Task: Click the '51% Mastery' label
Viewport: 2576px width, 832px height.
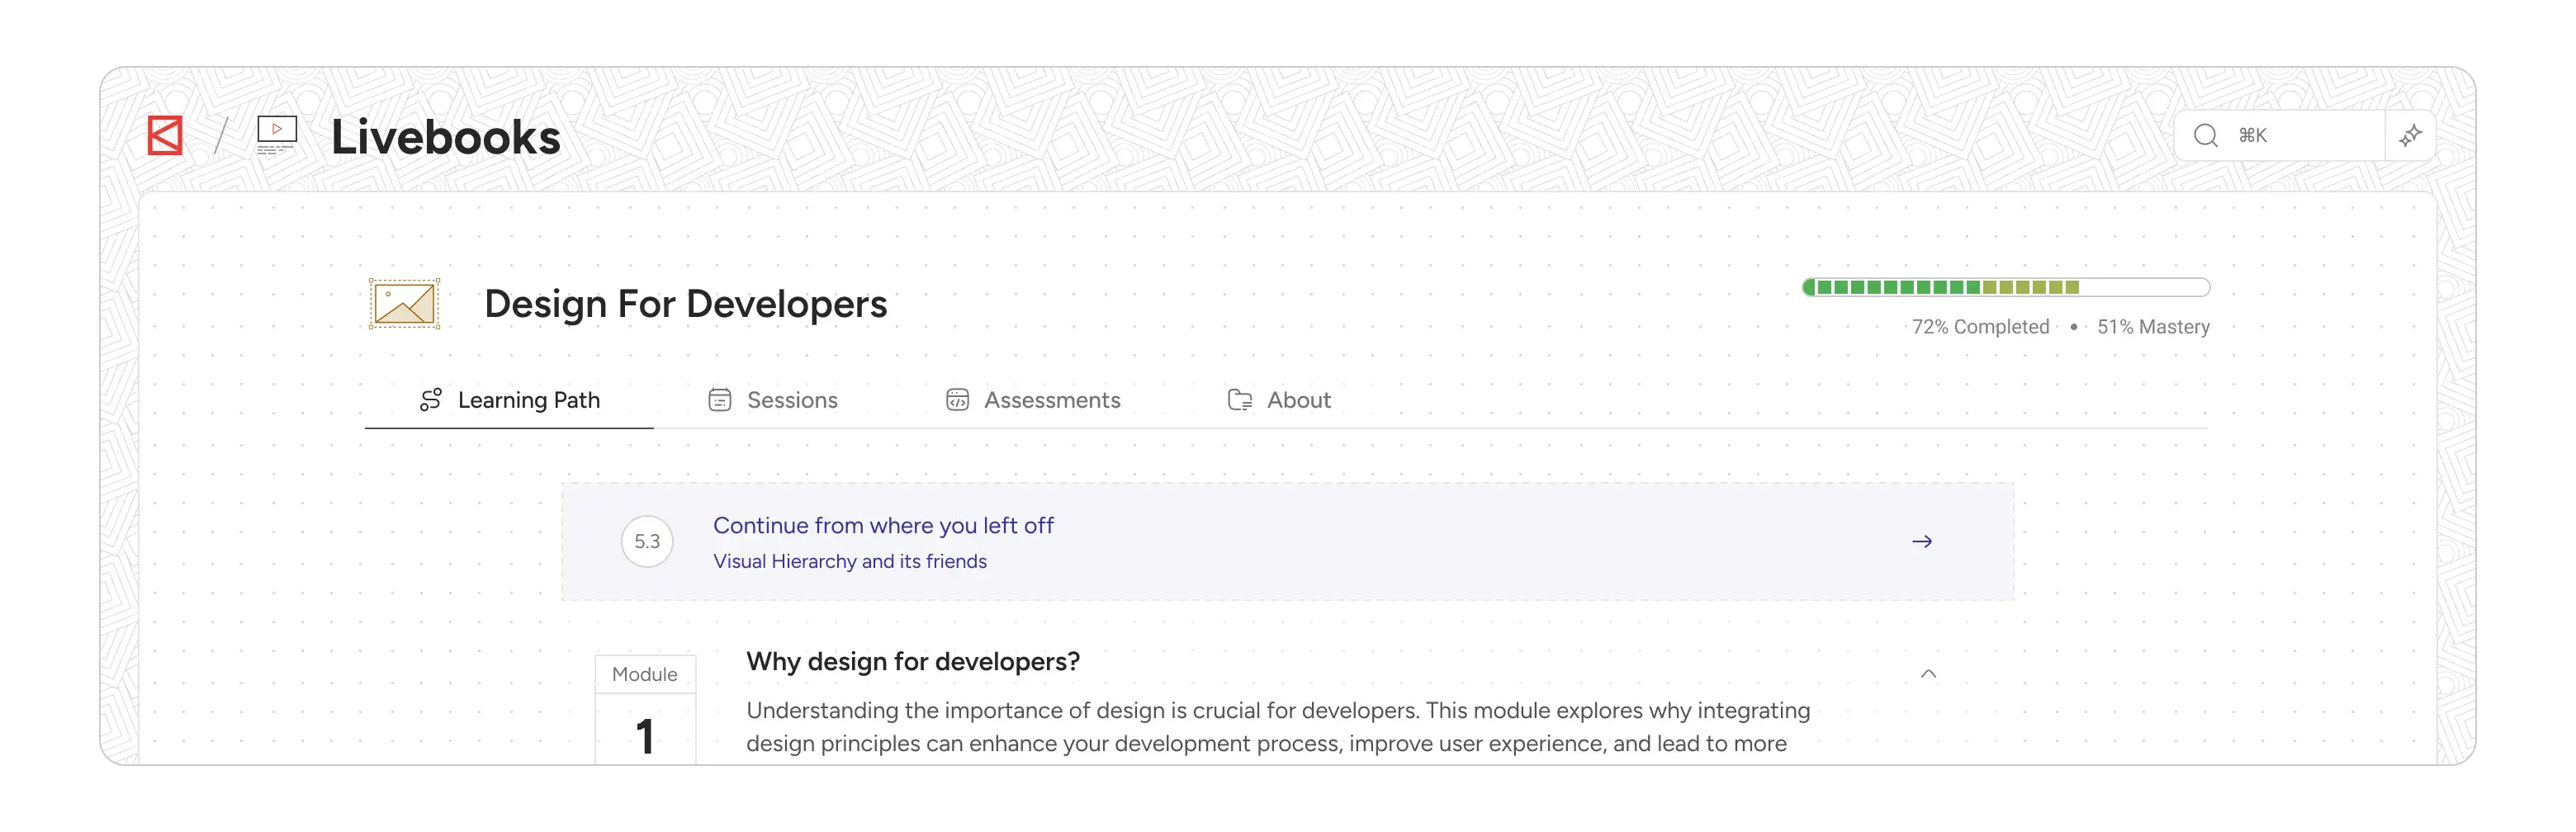Action: 2153,327
